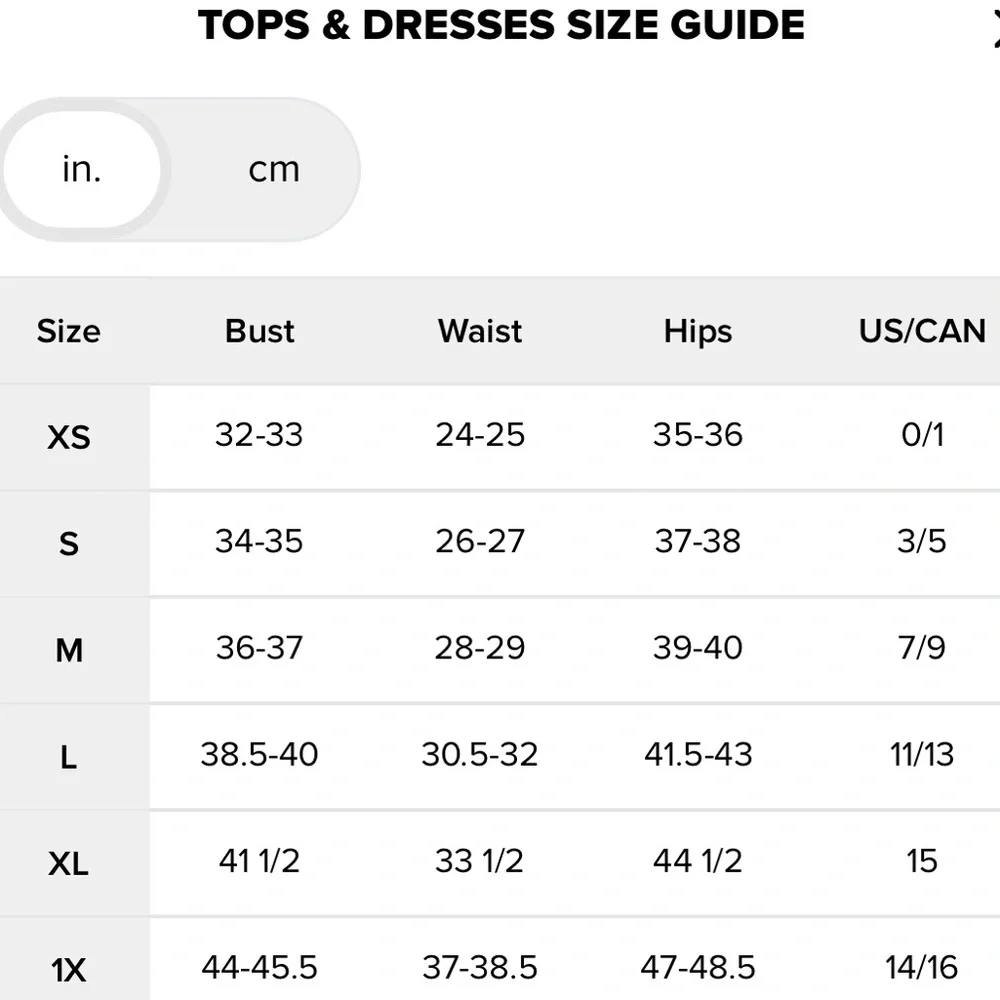Close the size guide with the X

coord(995,30)
